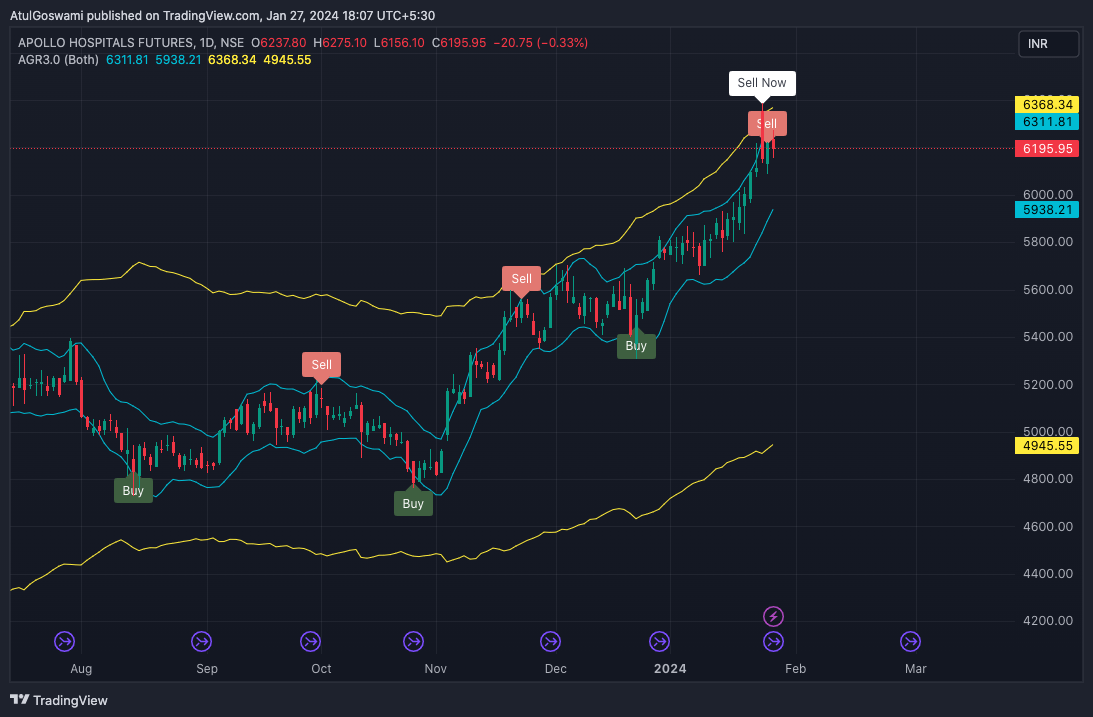Click the Buy marker before November
Viewport: 1093px width, 717px height.
point(413,503)
